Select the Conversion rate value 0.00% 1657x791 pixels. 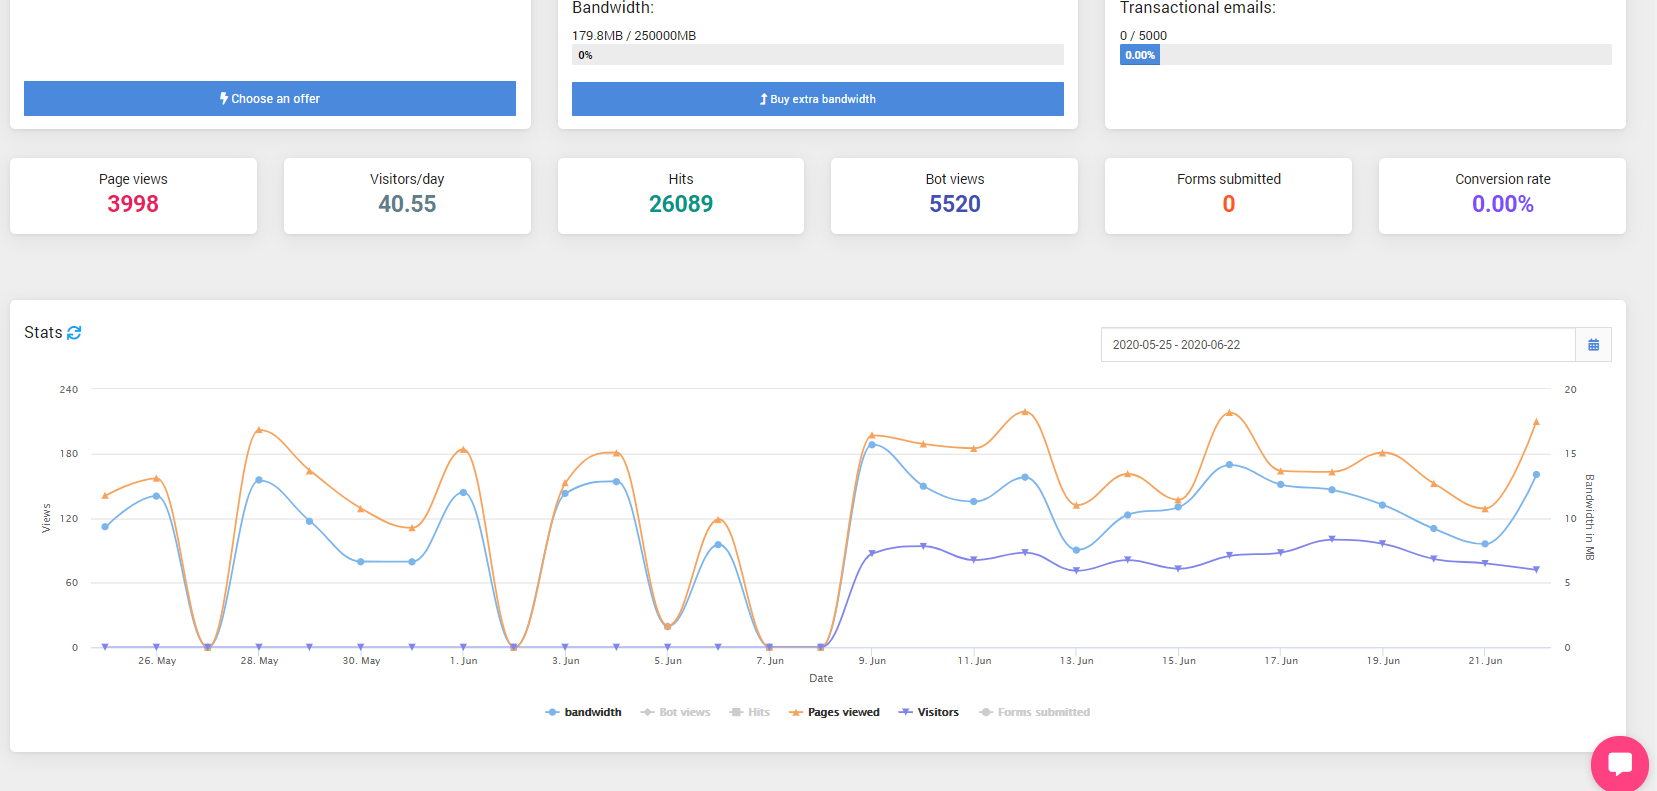click(1503, 204)
